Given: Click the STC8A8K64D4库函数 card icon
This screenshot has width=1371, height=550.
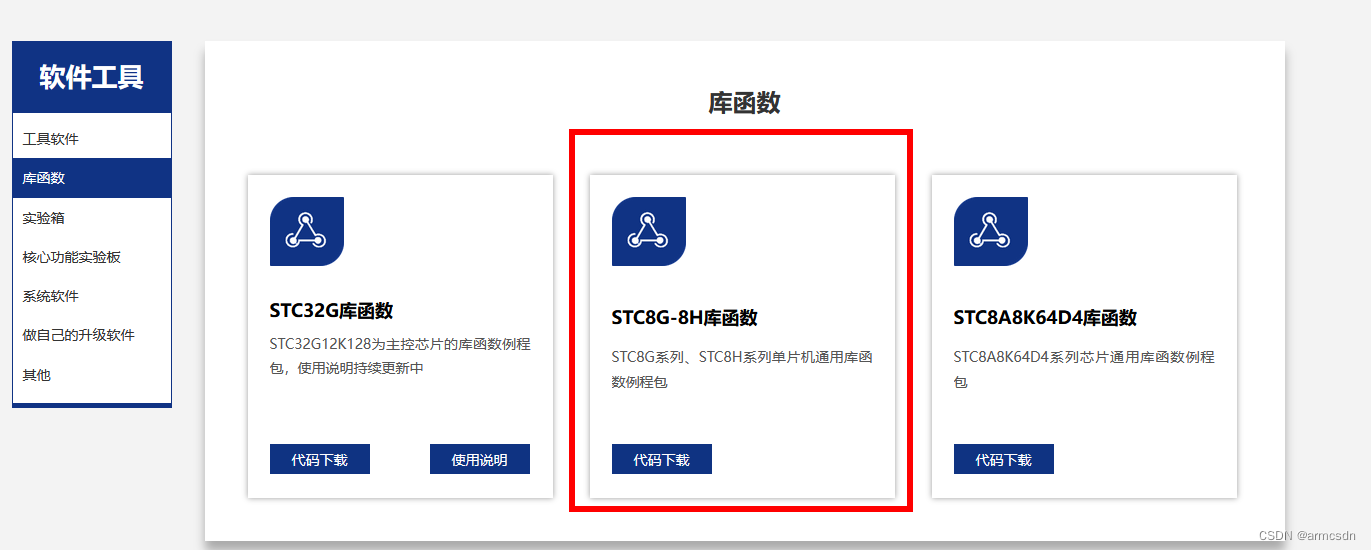Looking at the screenshot, I should pyautogui.click(x=991, y=231).
